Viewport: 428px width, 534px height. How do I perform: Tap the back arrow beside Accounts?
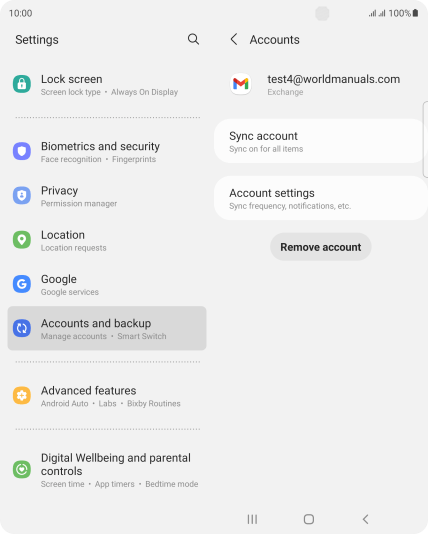(x=234, y=40)
